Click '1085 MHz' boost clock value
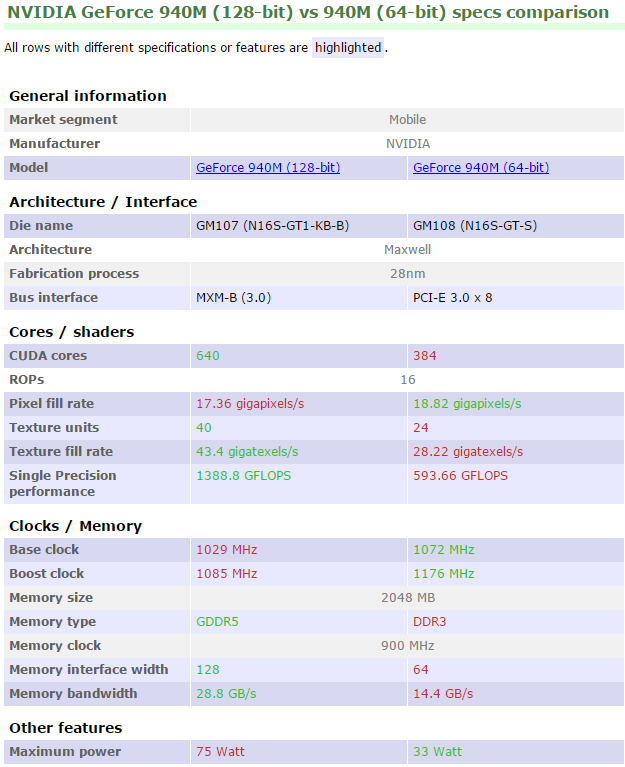The width and height of the screenshot is (625, 767). [x=226, y=574]
